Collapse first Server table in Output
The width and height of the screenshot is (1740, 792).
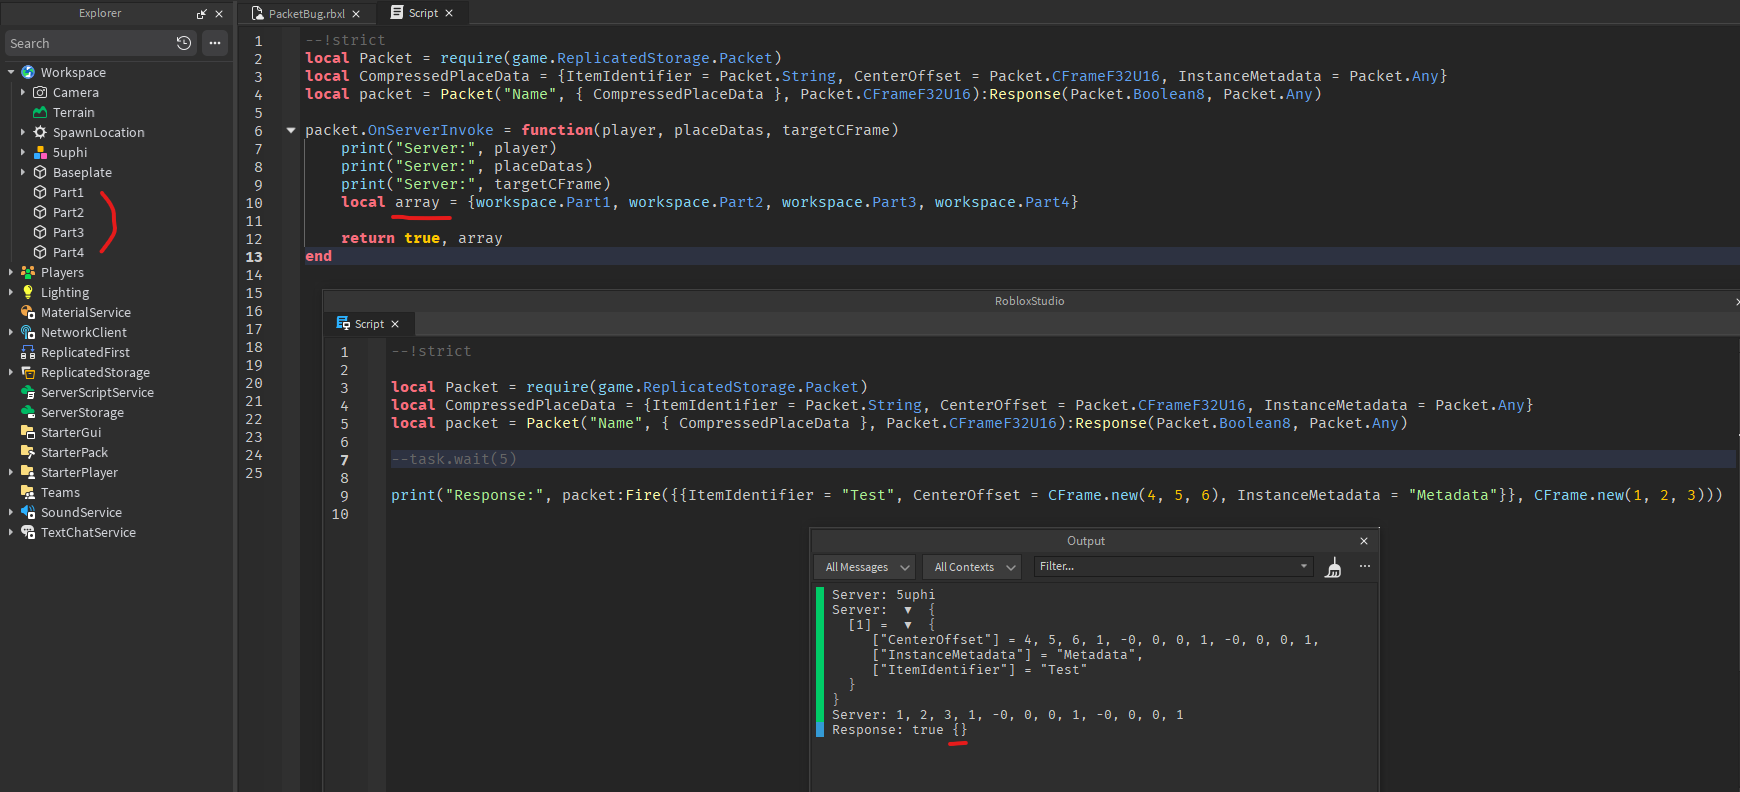[907, 610]
